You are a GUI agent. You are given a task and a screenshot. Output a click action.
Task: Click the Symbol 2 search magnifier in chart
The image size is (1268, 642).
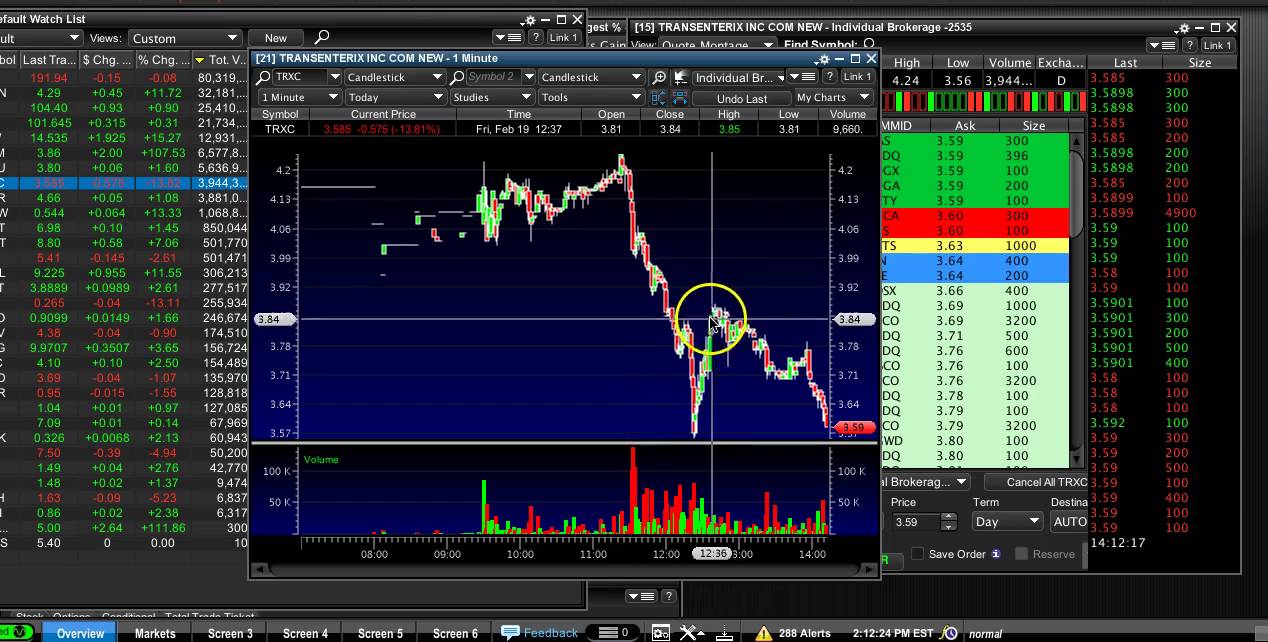pyautogui.click(x=458, y=77)
